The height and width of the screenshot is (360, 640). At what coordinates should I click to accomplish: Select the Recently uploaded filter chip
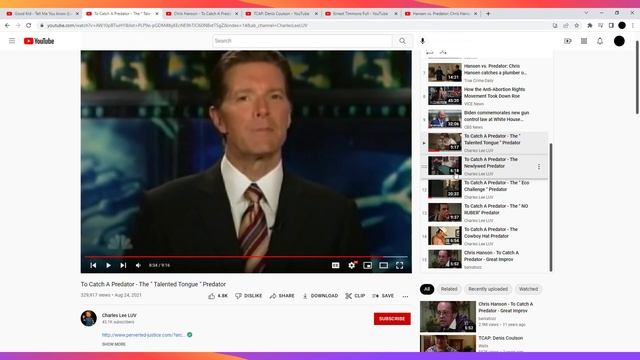tap(488, 289)
